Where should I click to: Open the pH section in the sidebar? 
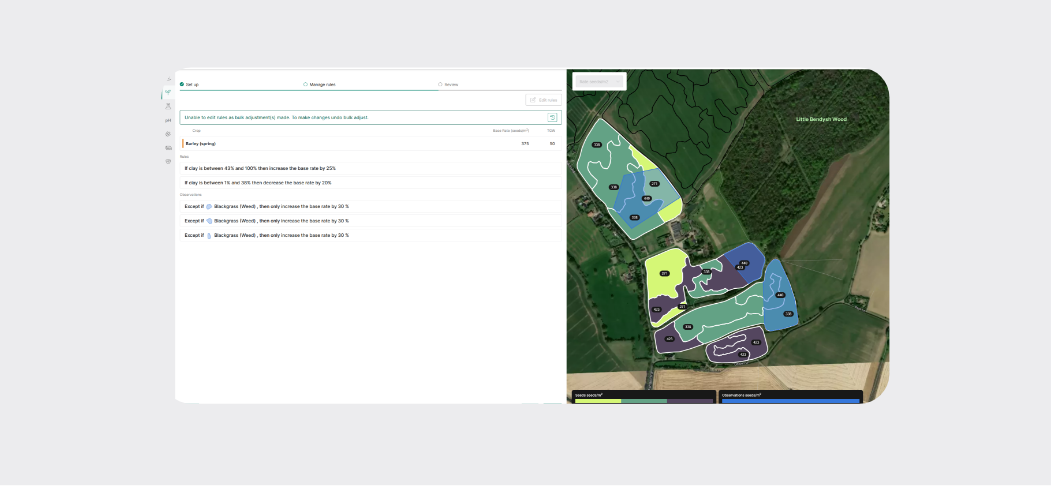pos(168,120)
